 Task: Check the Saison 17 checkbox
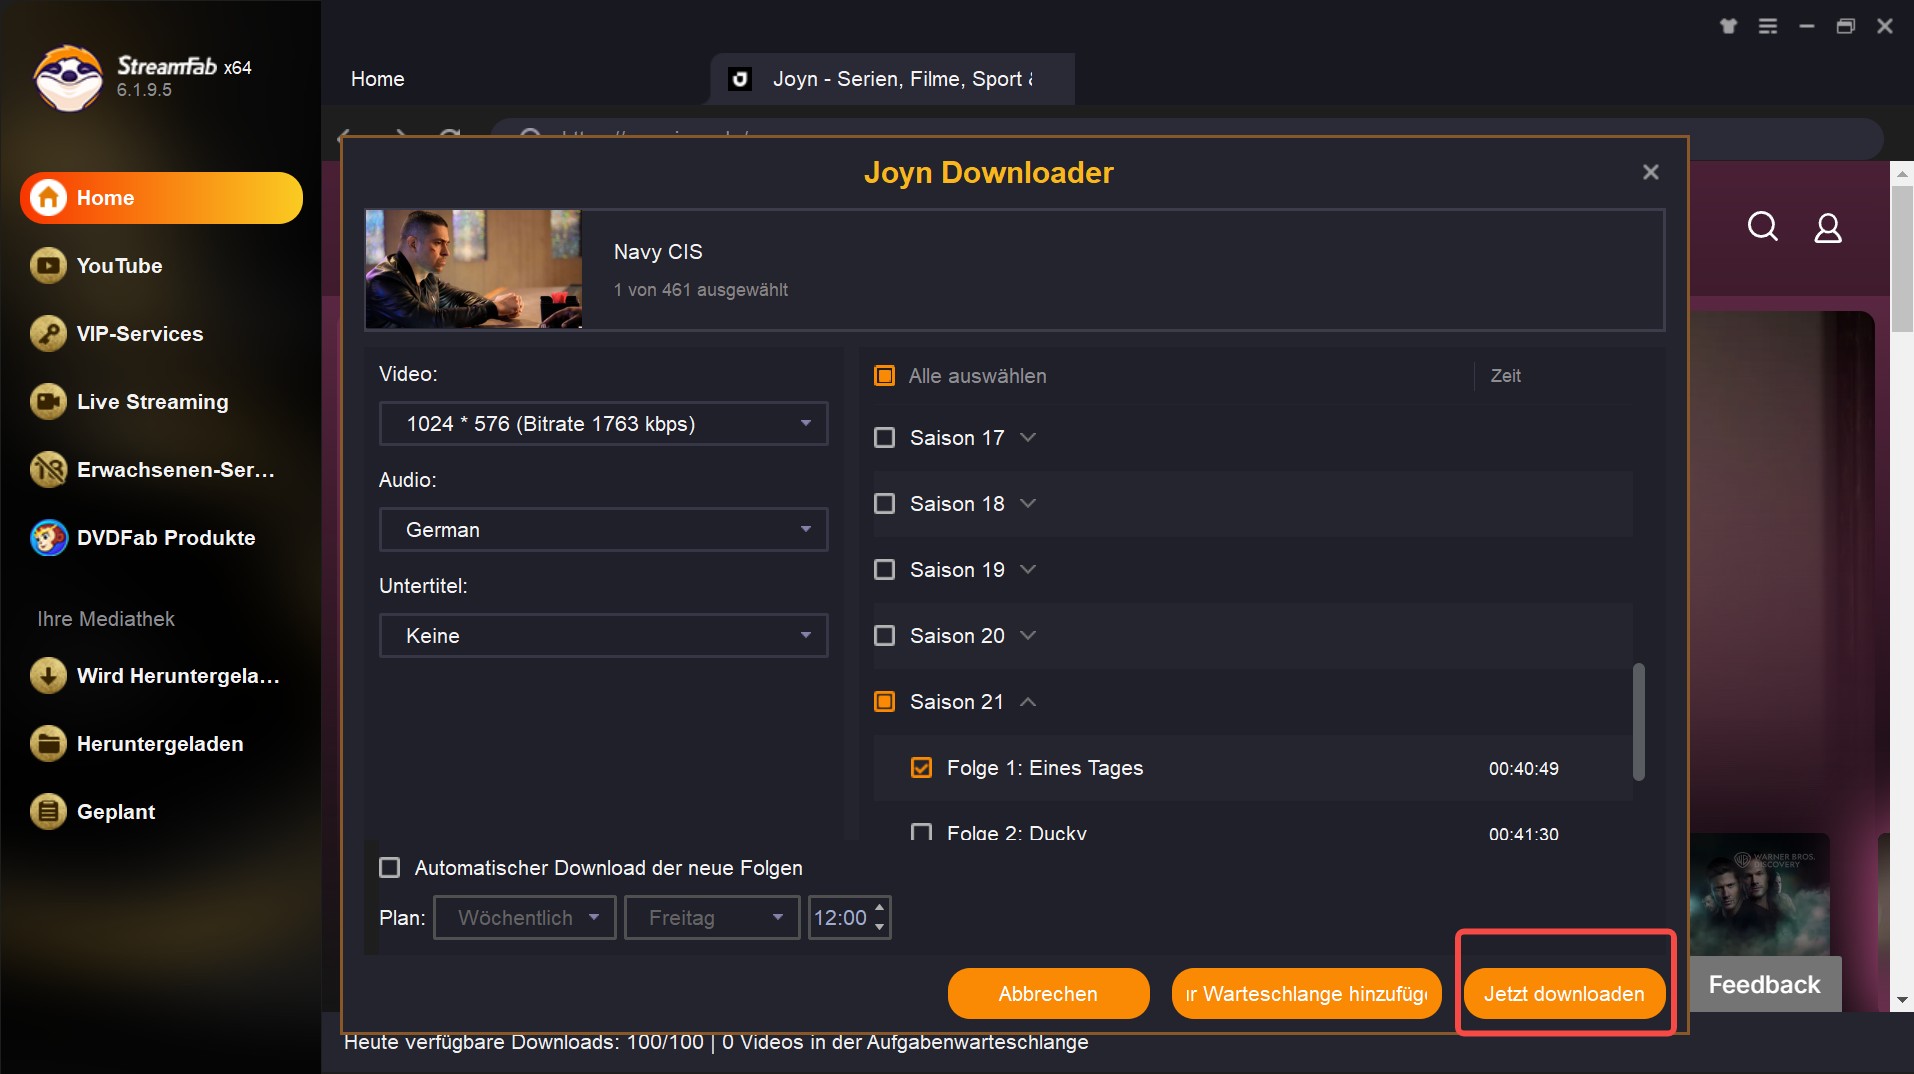click(885, 438)
